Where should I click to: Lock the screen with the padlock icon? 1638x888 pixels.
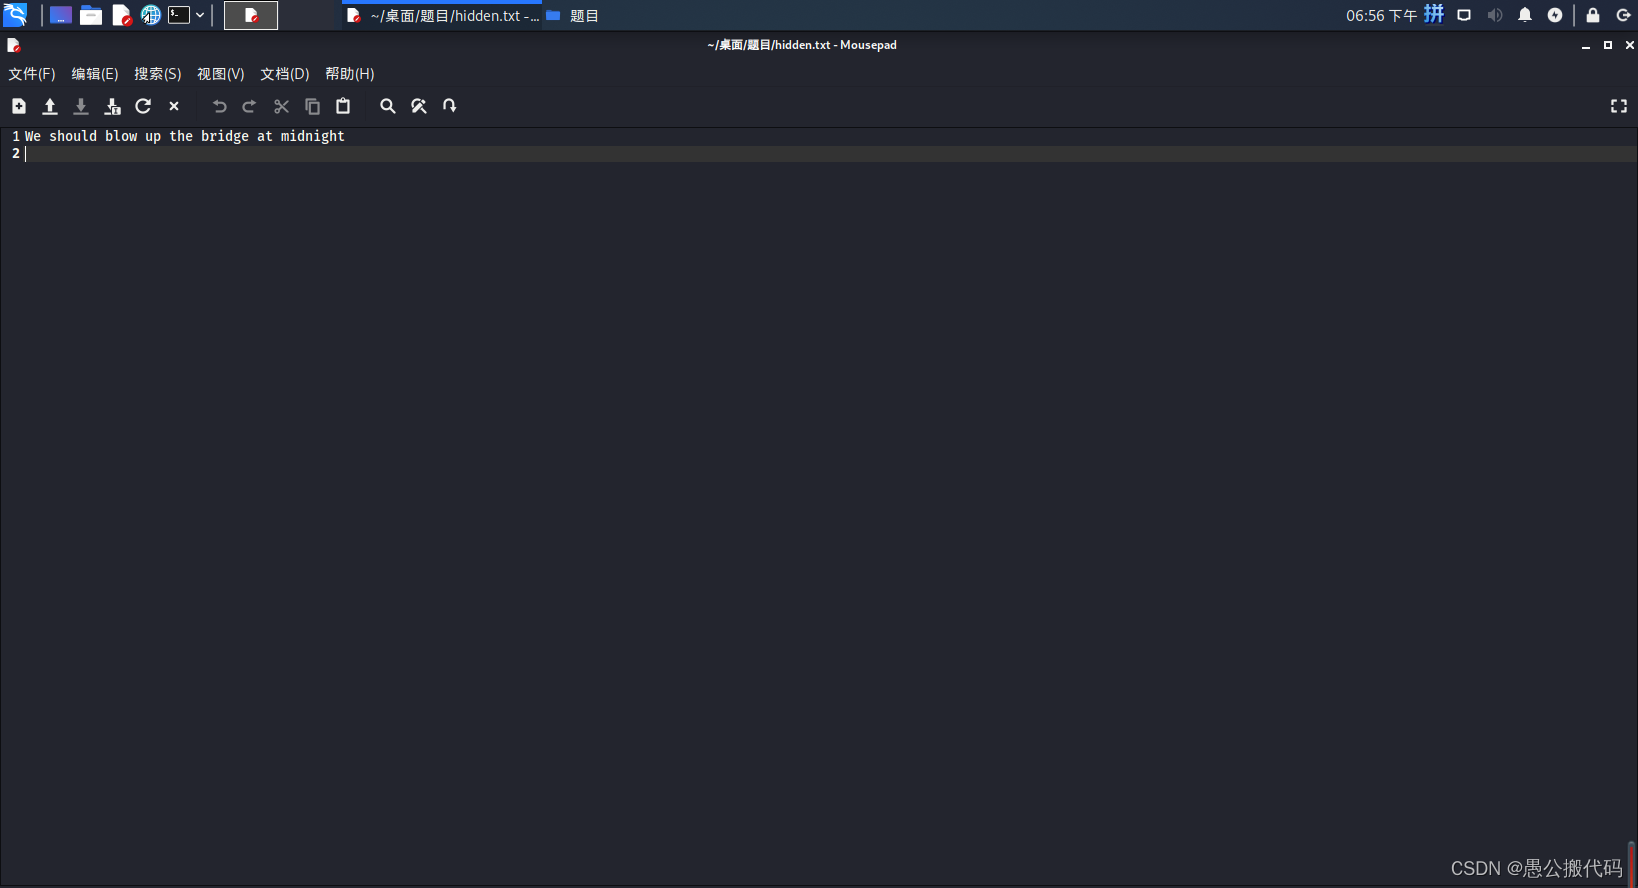[1593, 15]
